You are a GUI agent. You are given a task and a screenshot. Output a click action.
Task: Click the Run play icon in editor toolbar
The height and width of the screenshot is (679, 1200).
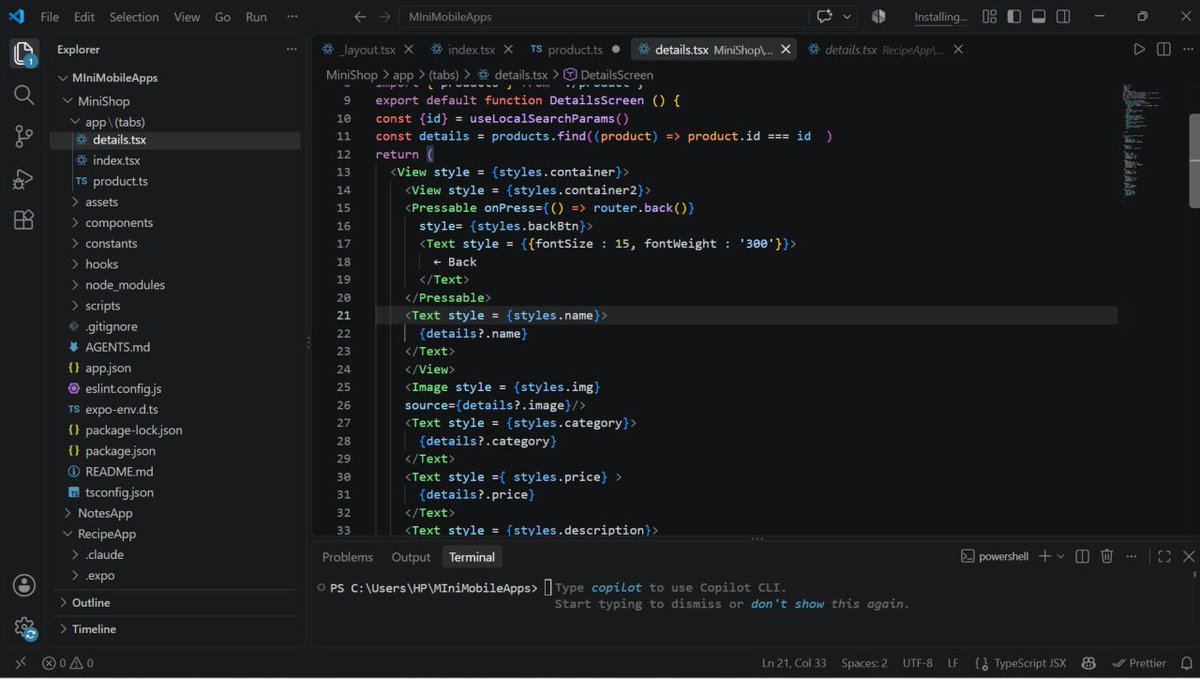[x=1139, y=49]
